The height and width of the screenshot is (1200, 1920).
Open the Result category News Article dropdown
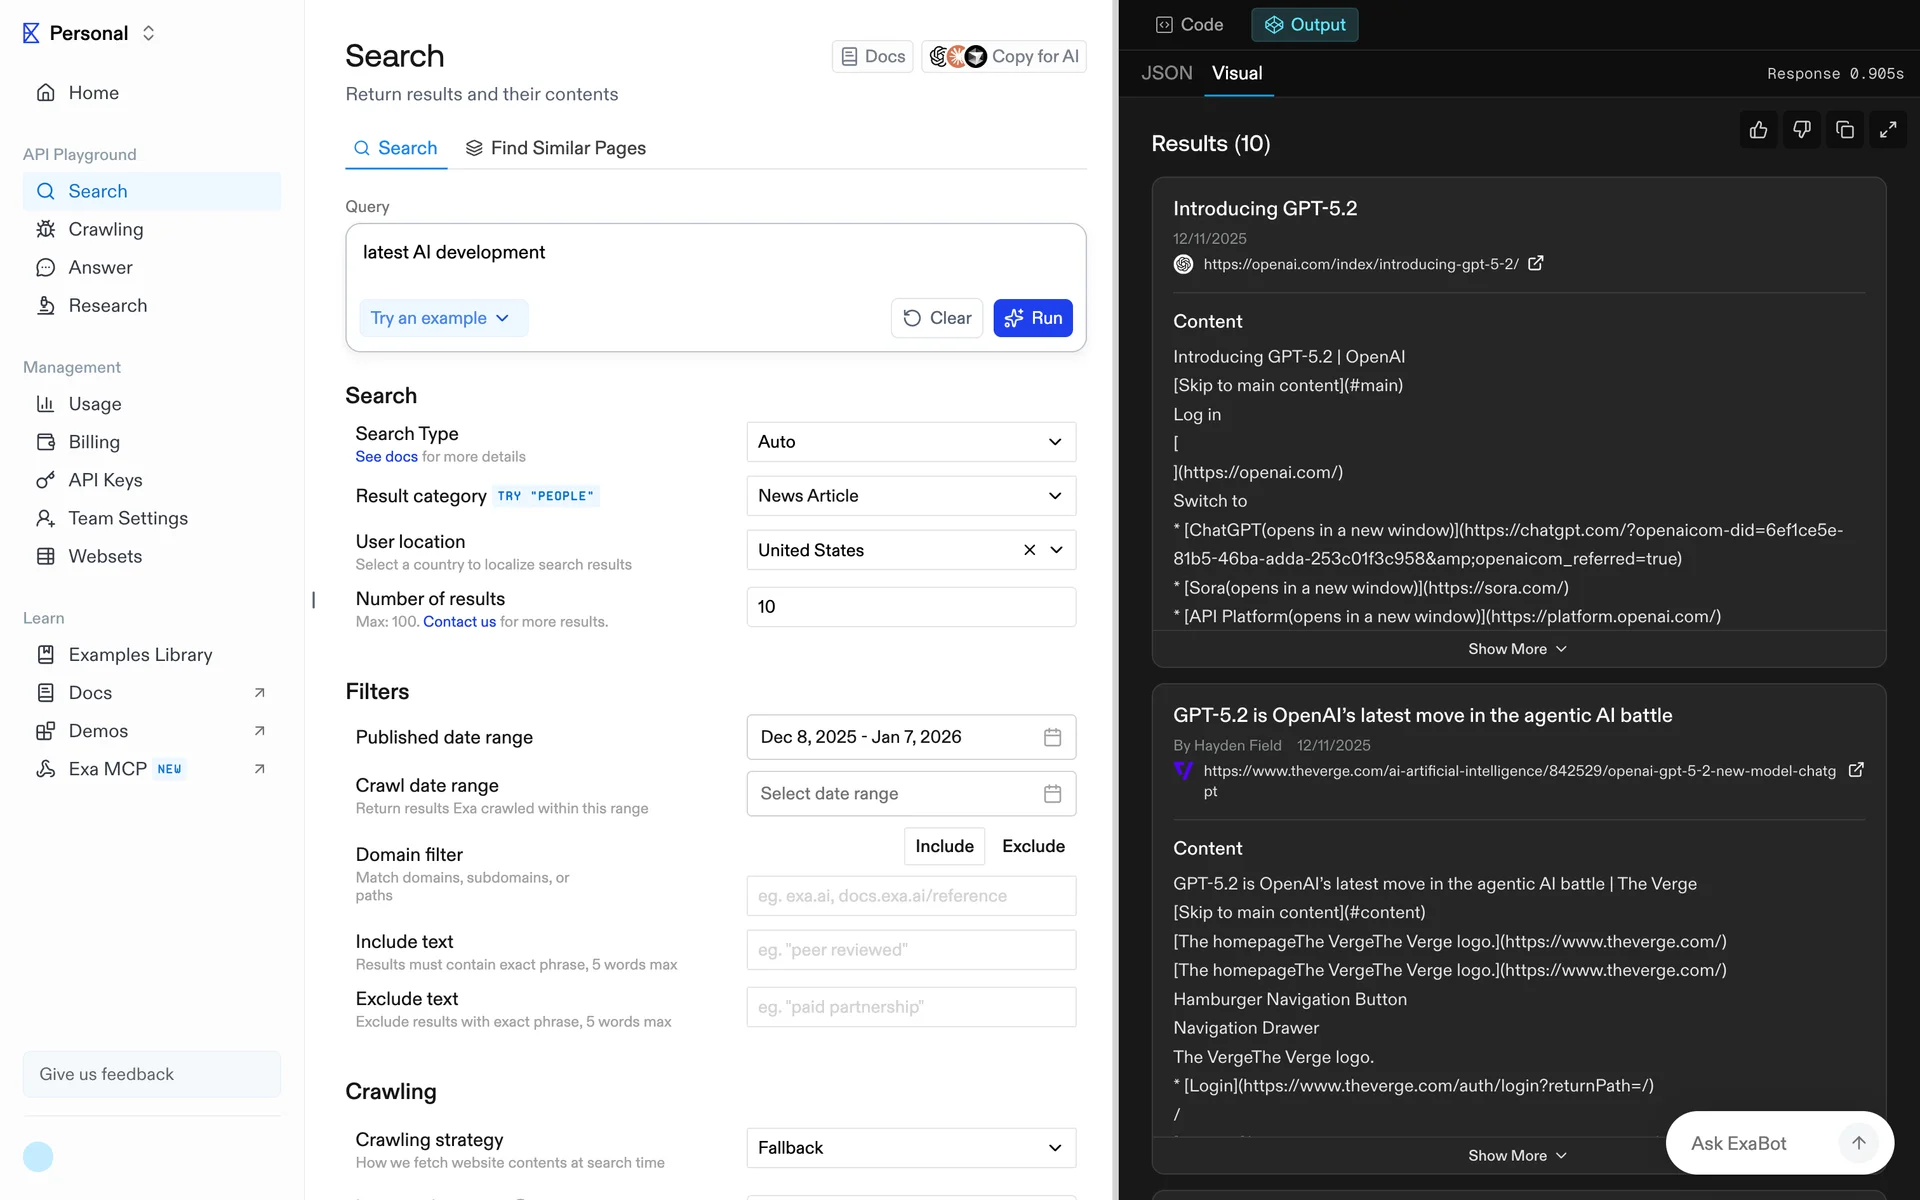coord(910,496)
